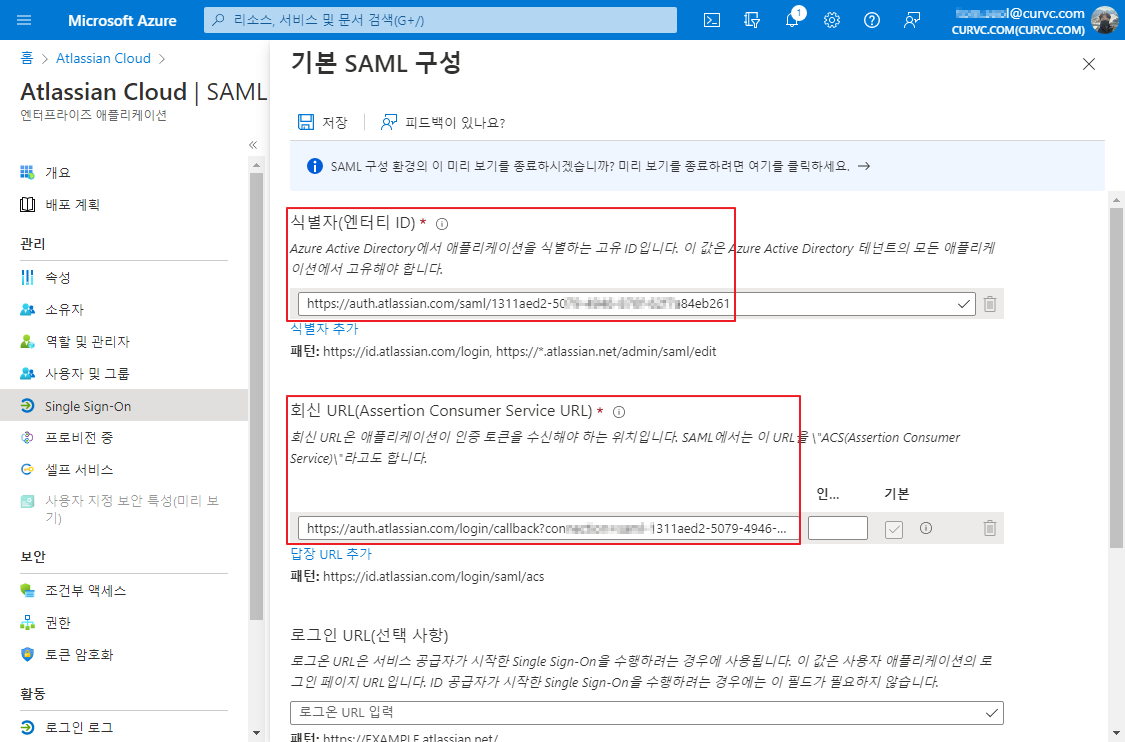The image size is (1125, 742).
Task: Open the help question mark icon
Action: click(x=872, y=20)
